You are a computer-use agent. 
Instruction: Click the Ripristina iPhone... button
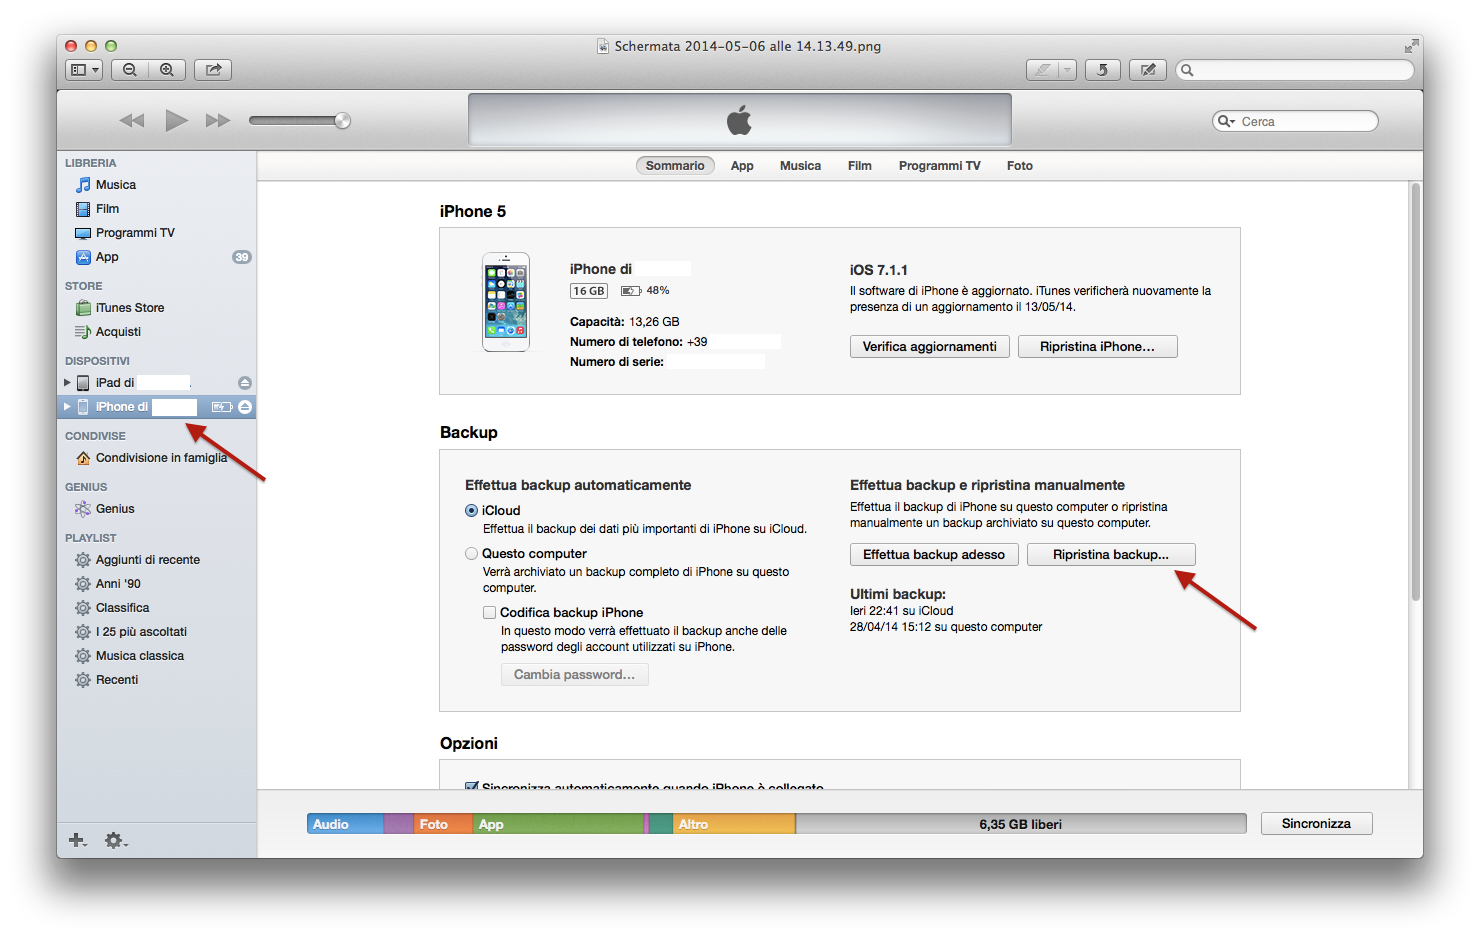coord(1097,347)
